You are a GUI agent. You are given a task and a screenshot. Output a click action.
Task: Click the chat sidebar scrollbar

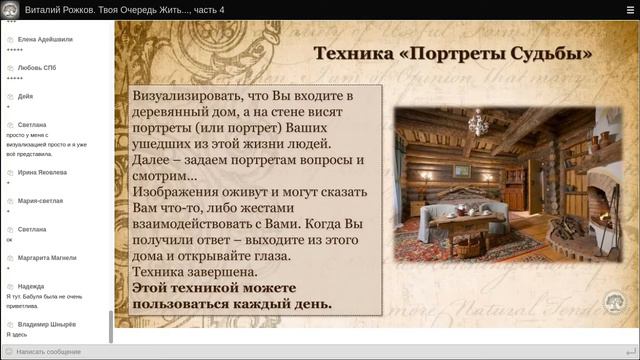point(111,327)
